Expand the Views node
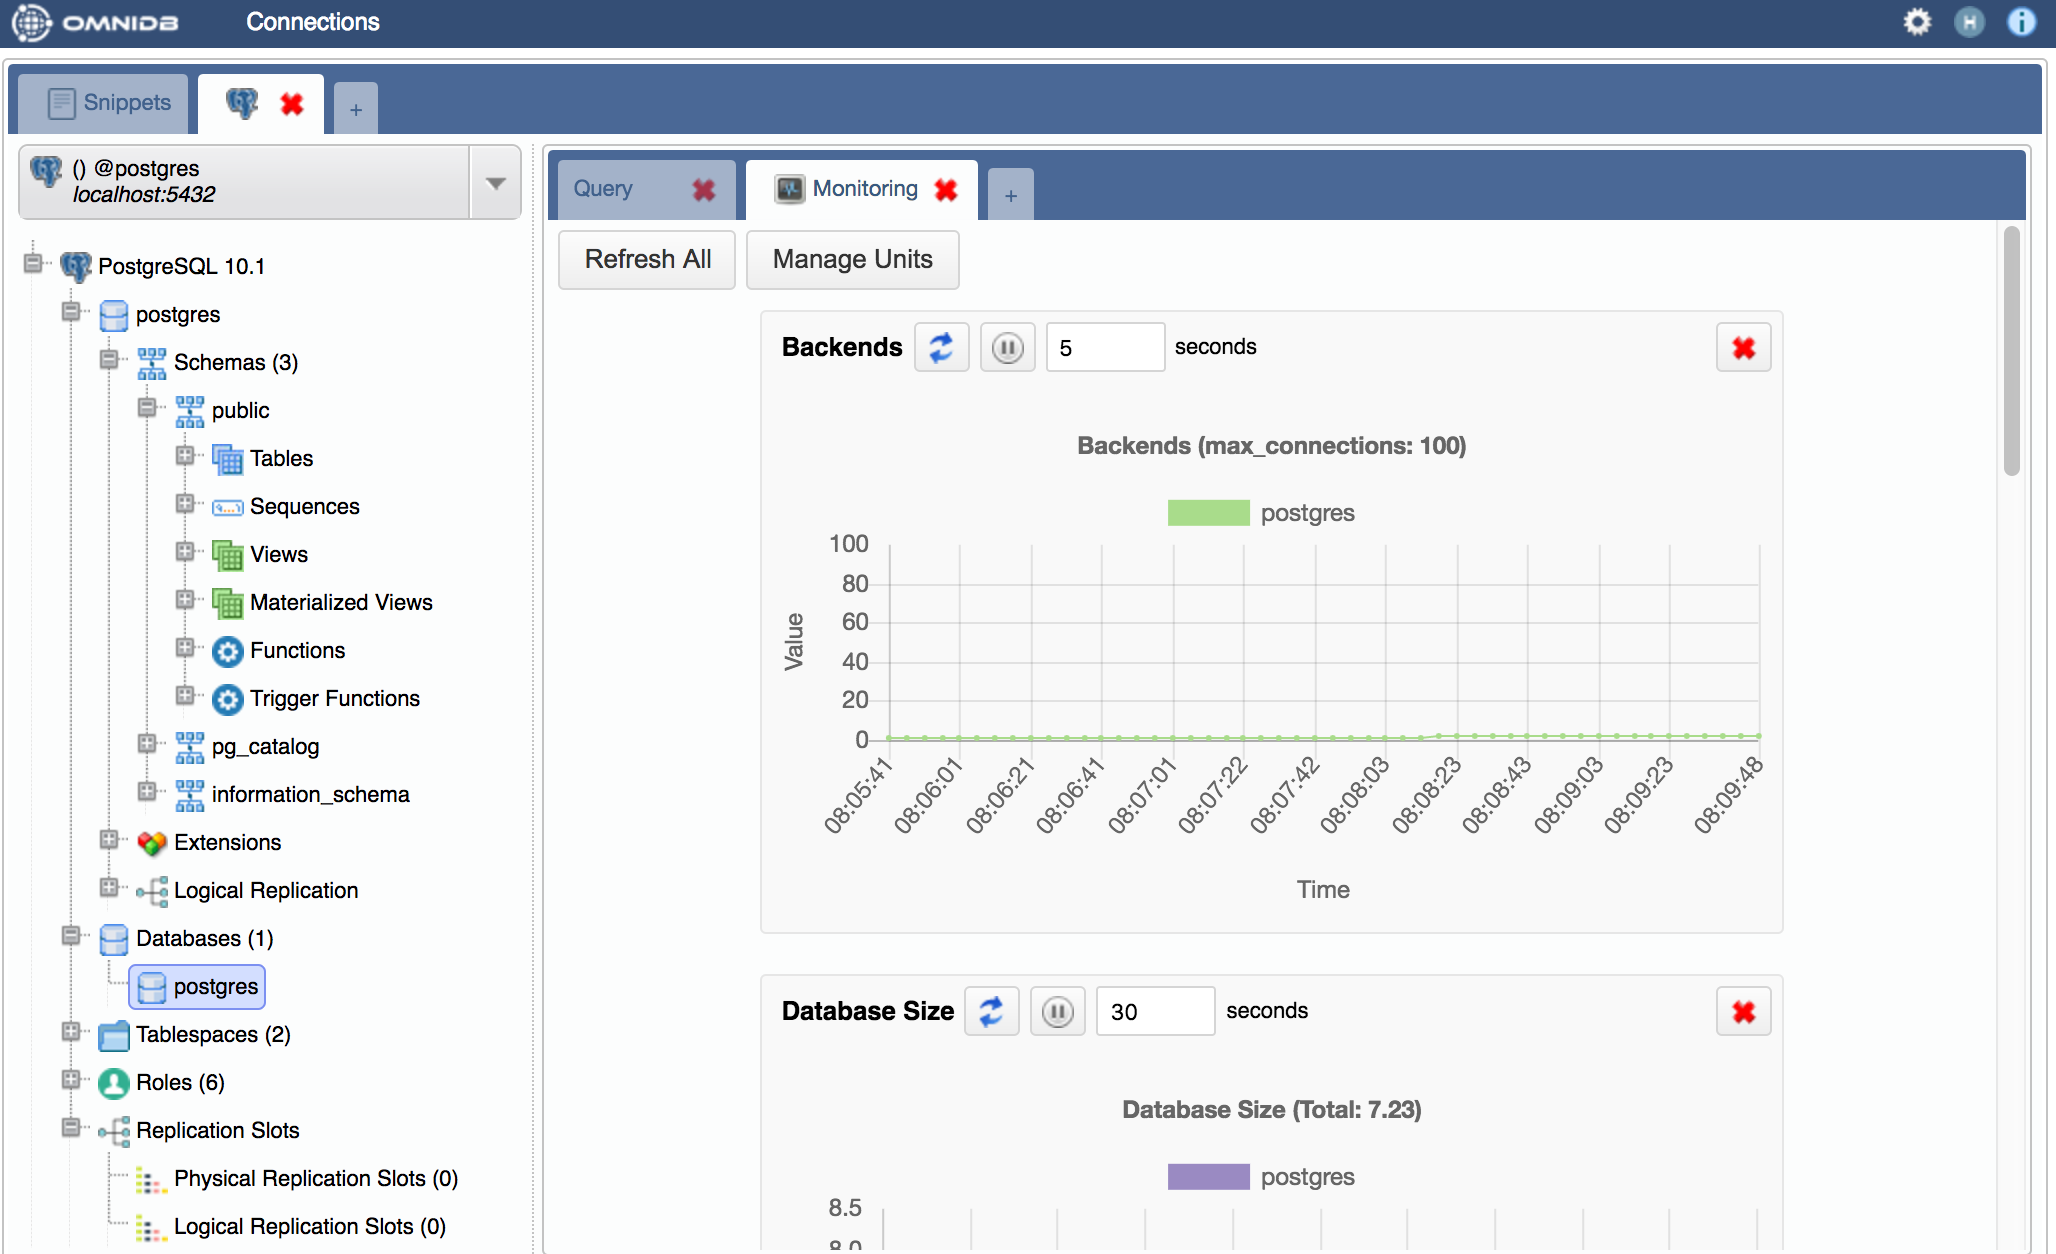This screenshot has width=2056, height=1254. pyautogui.click(x=185, y=552)
